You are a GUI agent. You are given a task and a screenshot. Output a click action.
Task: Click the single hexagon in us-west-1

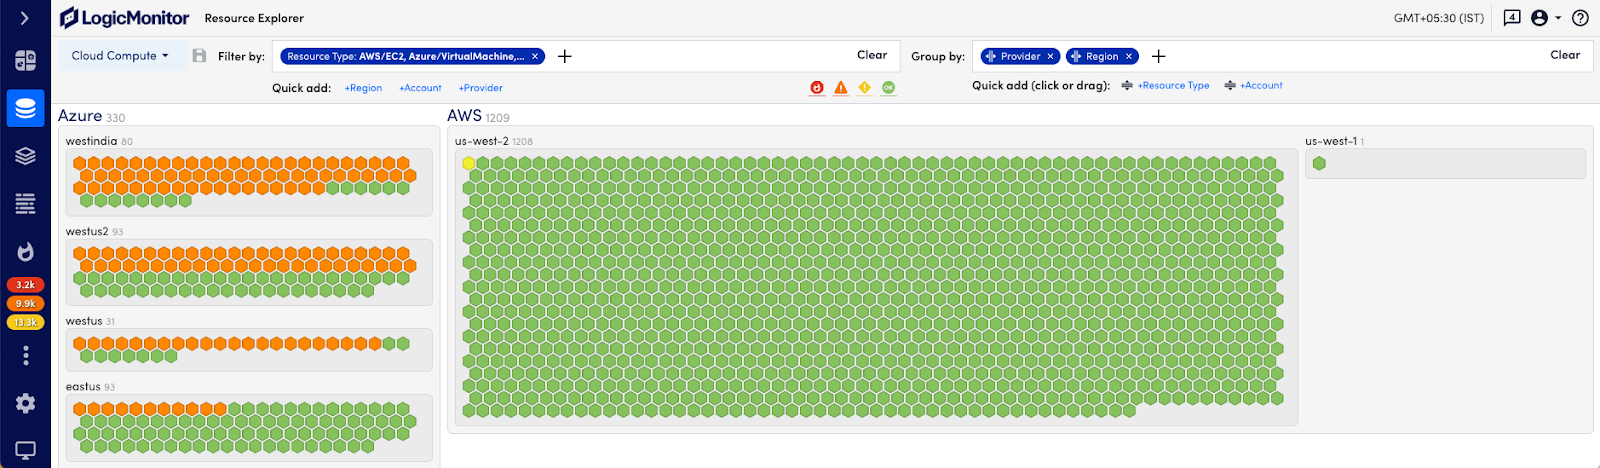1319,164
